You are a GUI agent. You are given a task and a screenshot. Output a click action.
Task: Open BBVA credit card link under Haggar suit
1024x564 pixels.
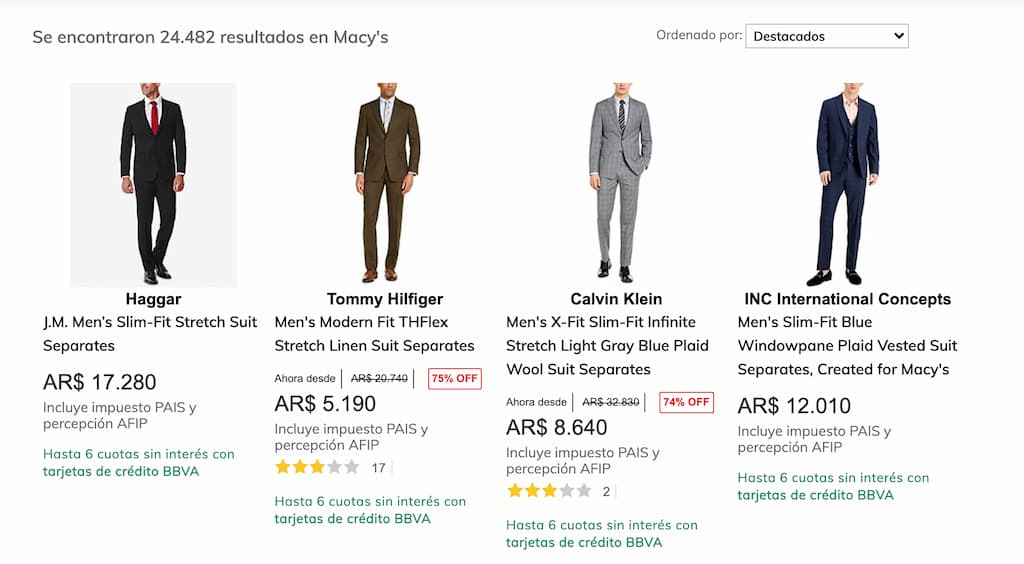point(121,471)
